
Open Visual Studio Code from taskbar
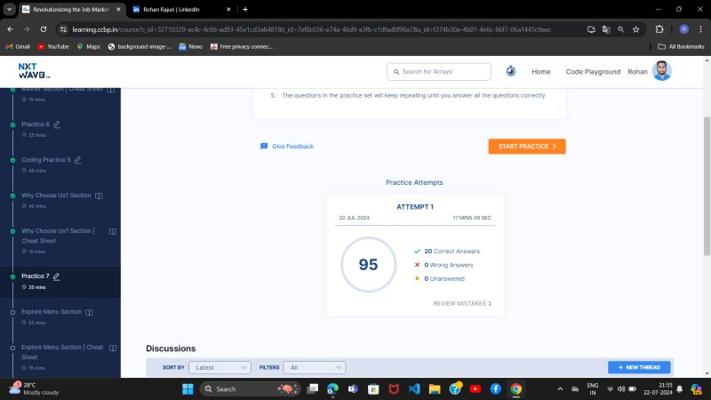point(414,389)
